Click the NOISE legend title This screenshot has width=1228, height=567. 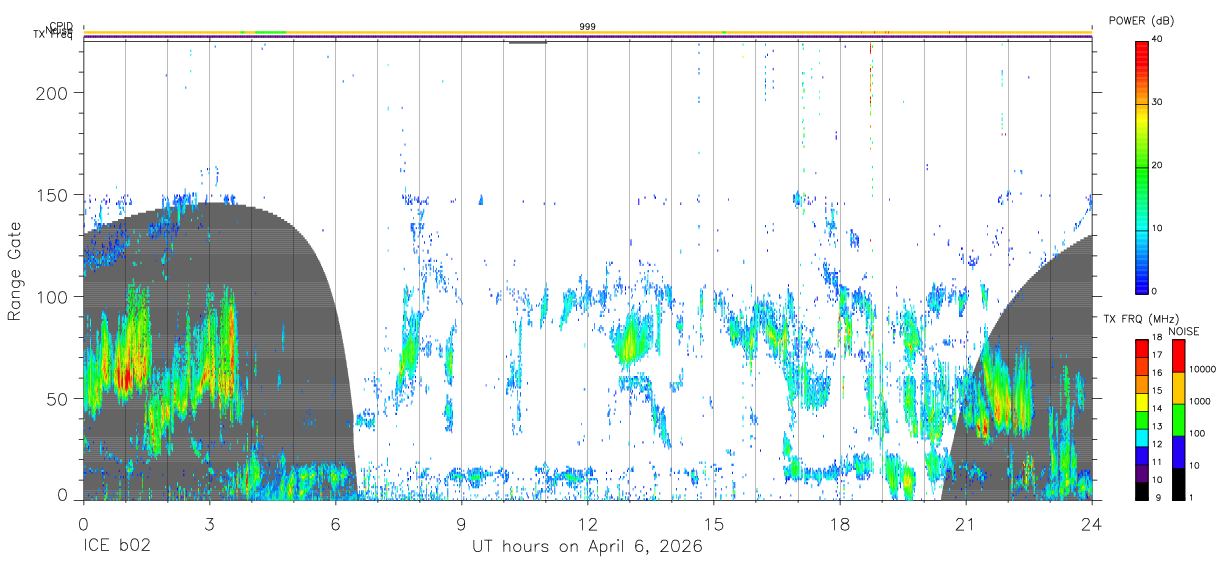[x=1183, y=331]
